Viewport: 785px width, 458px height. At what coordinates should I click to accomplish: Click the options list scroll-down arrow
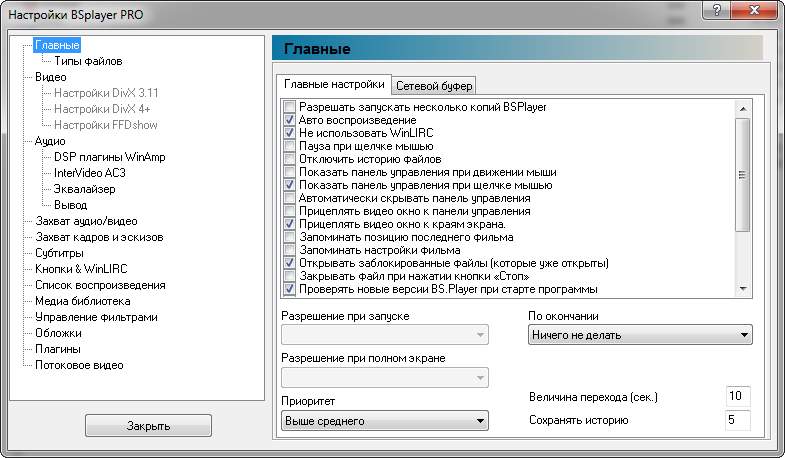743,289
